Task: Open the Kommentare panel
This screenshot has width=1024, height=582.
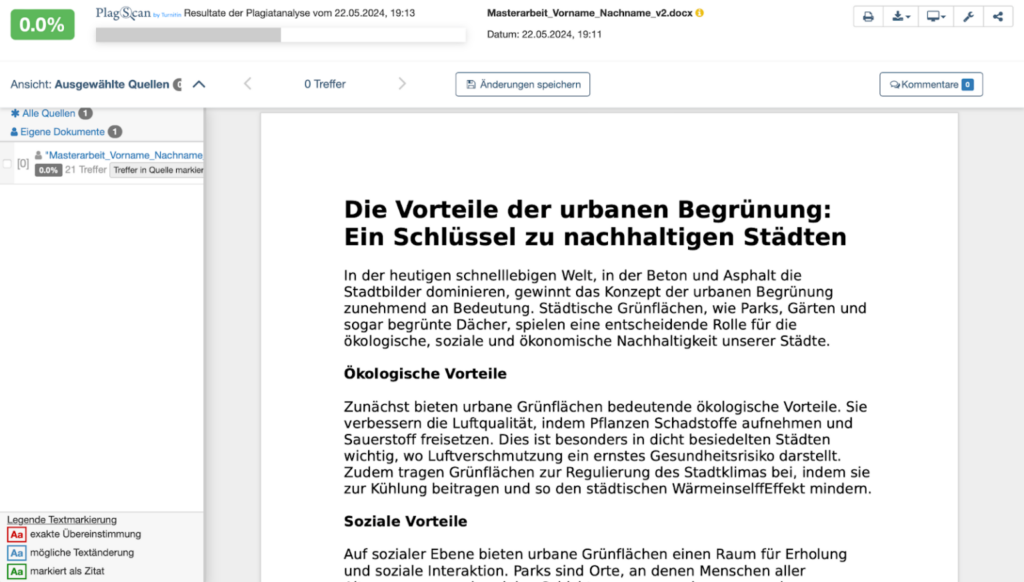Action: click(931, 84)
